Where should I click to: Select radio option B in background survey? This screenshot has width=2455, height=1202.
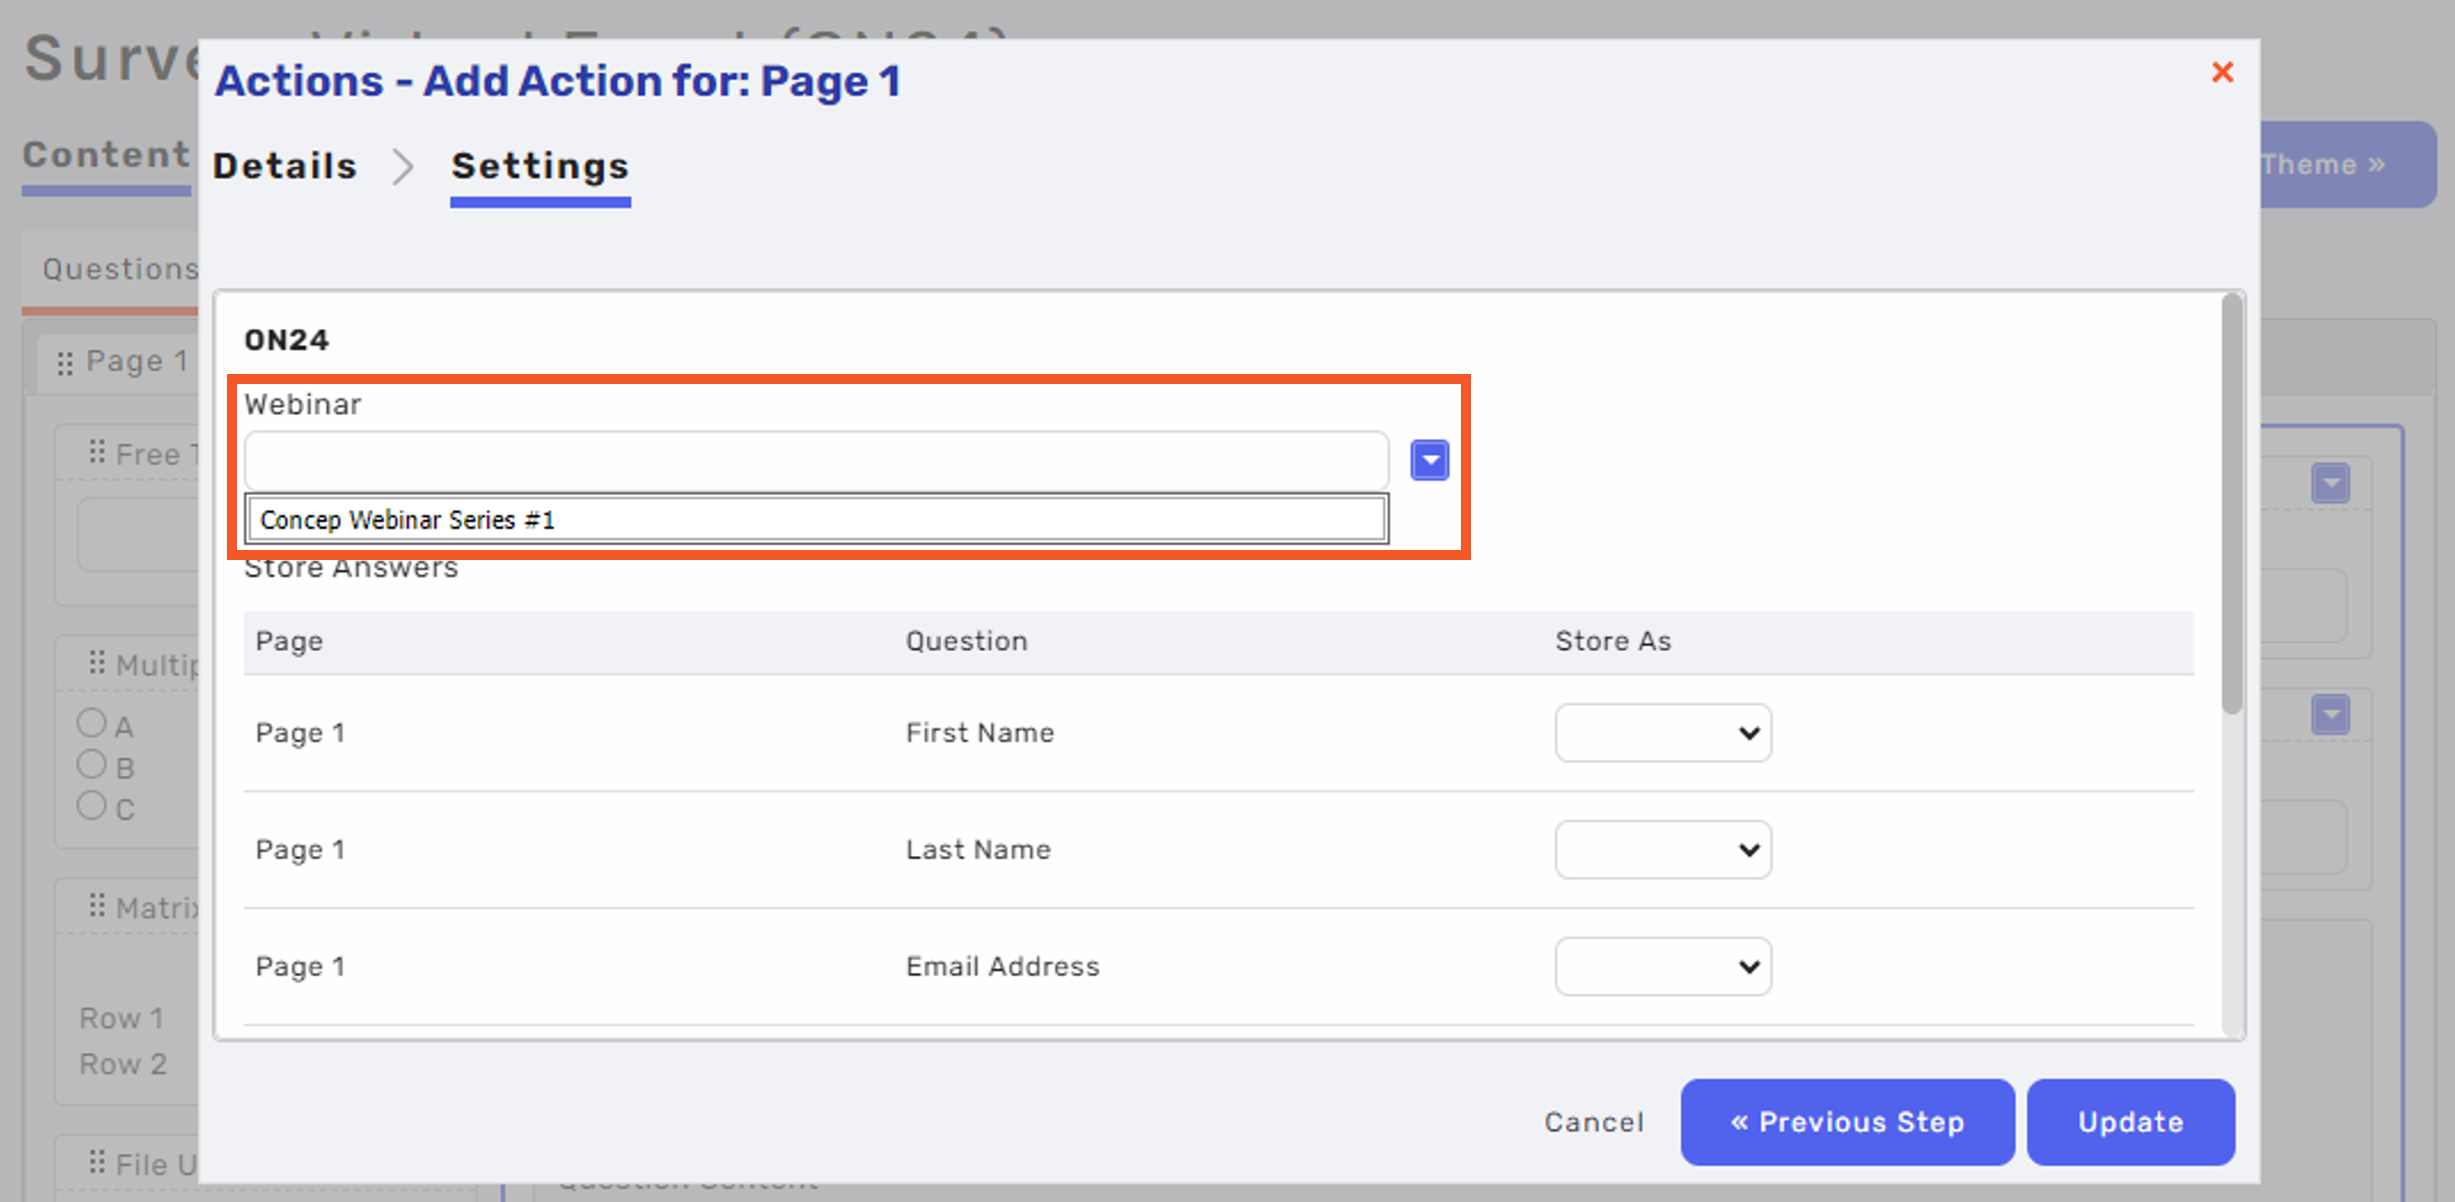coord(92,764)
